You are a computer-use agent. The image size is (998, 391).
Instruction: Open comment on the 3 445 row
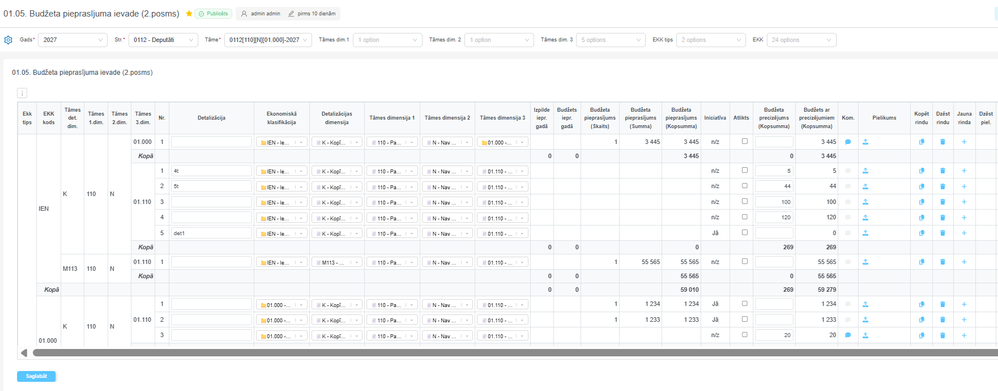[848, 142]
